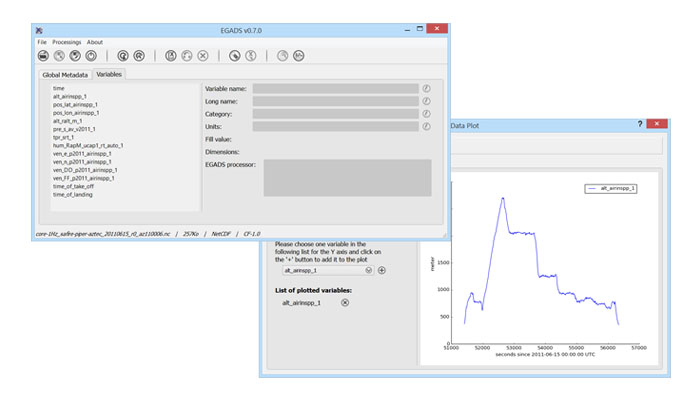Choose time_of_landing from the variable list
700x400 pixels.
tap(73, 194)
